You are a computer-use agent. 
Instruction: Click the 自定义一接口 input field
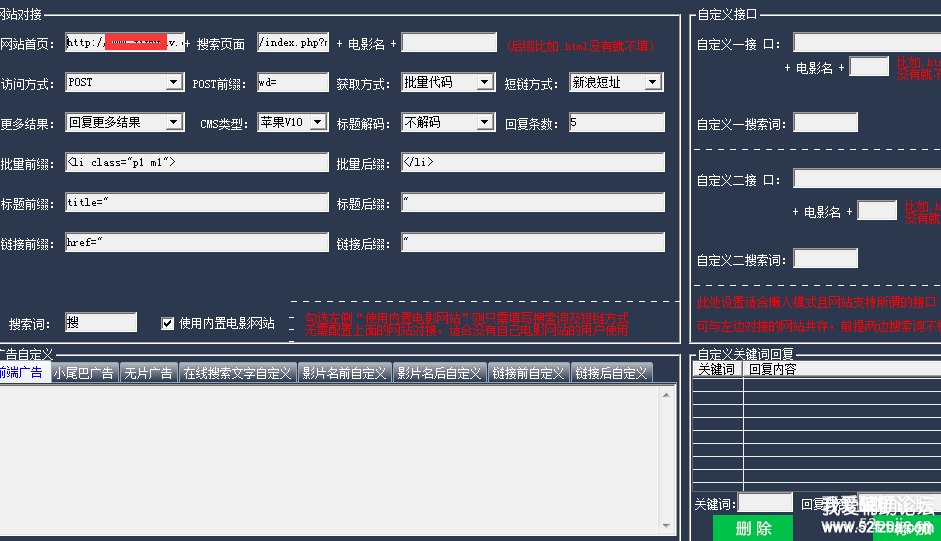[x=867, y=42]
